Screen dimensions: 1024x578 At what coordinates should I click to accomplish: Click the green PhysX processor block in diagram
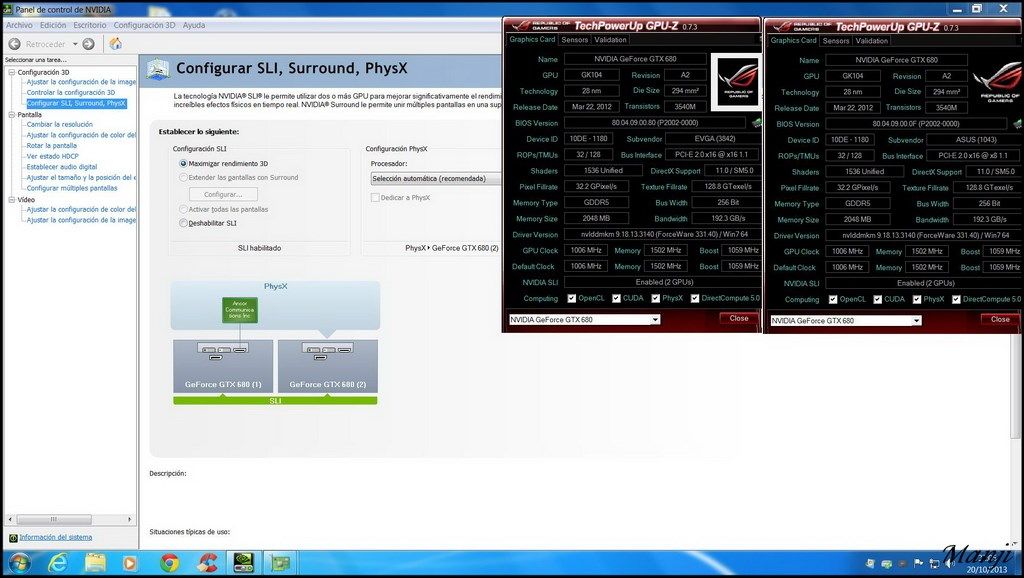click(x=240, y=310)
